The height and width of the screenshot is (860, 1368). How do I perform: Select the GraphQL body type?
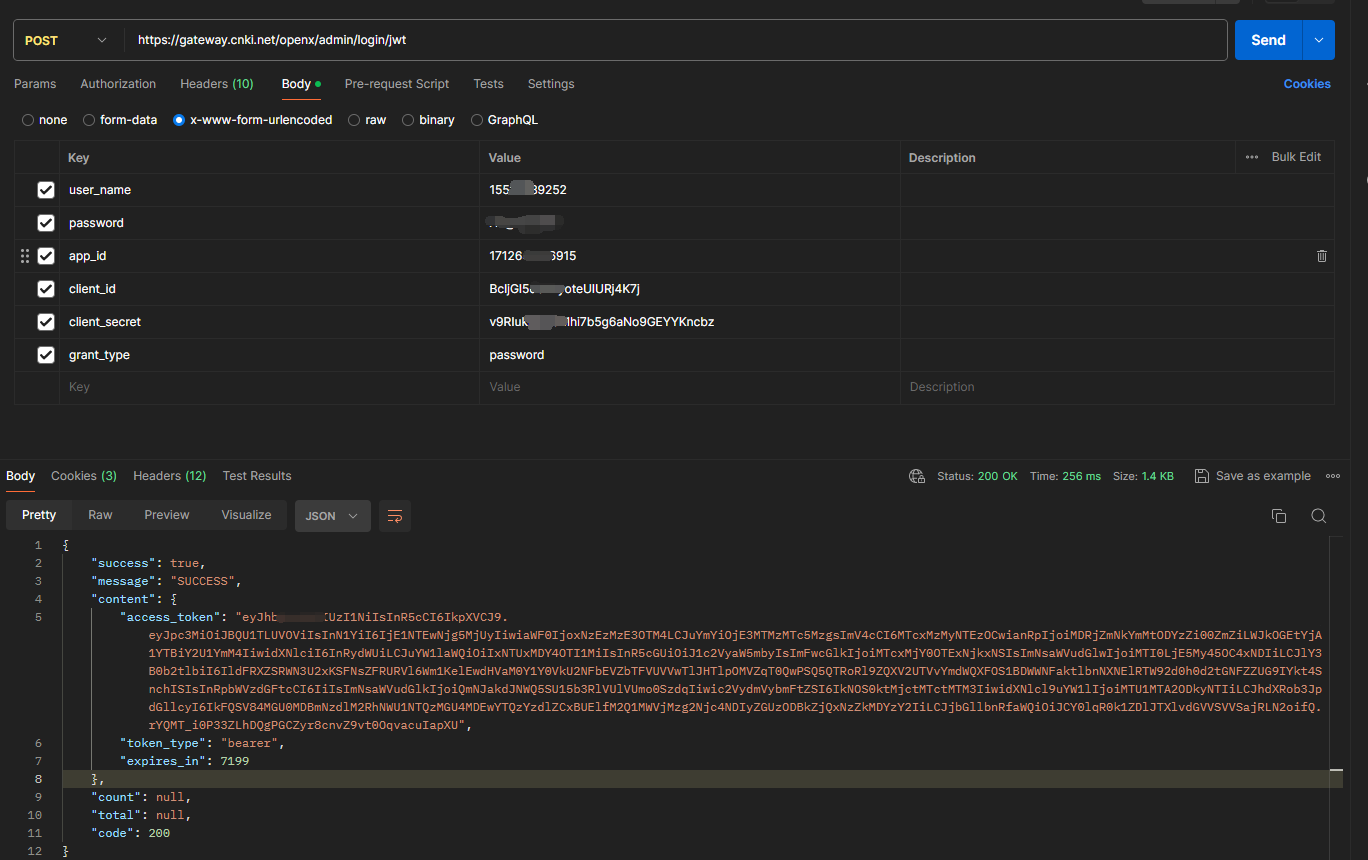[x=477, y=120]
